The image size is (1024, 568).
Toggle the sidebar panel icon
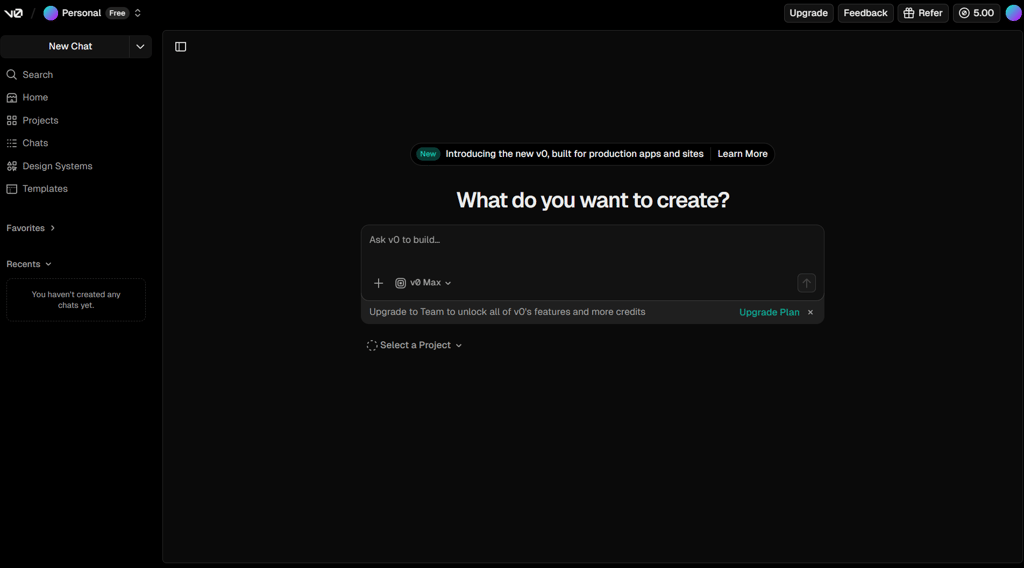[x=181, y=46]
